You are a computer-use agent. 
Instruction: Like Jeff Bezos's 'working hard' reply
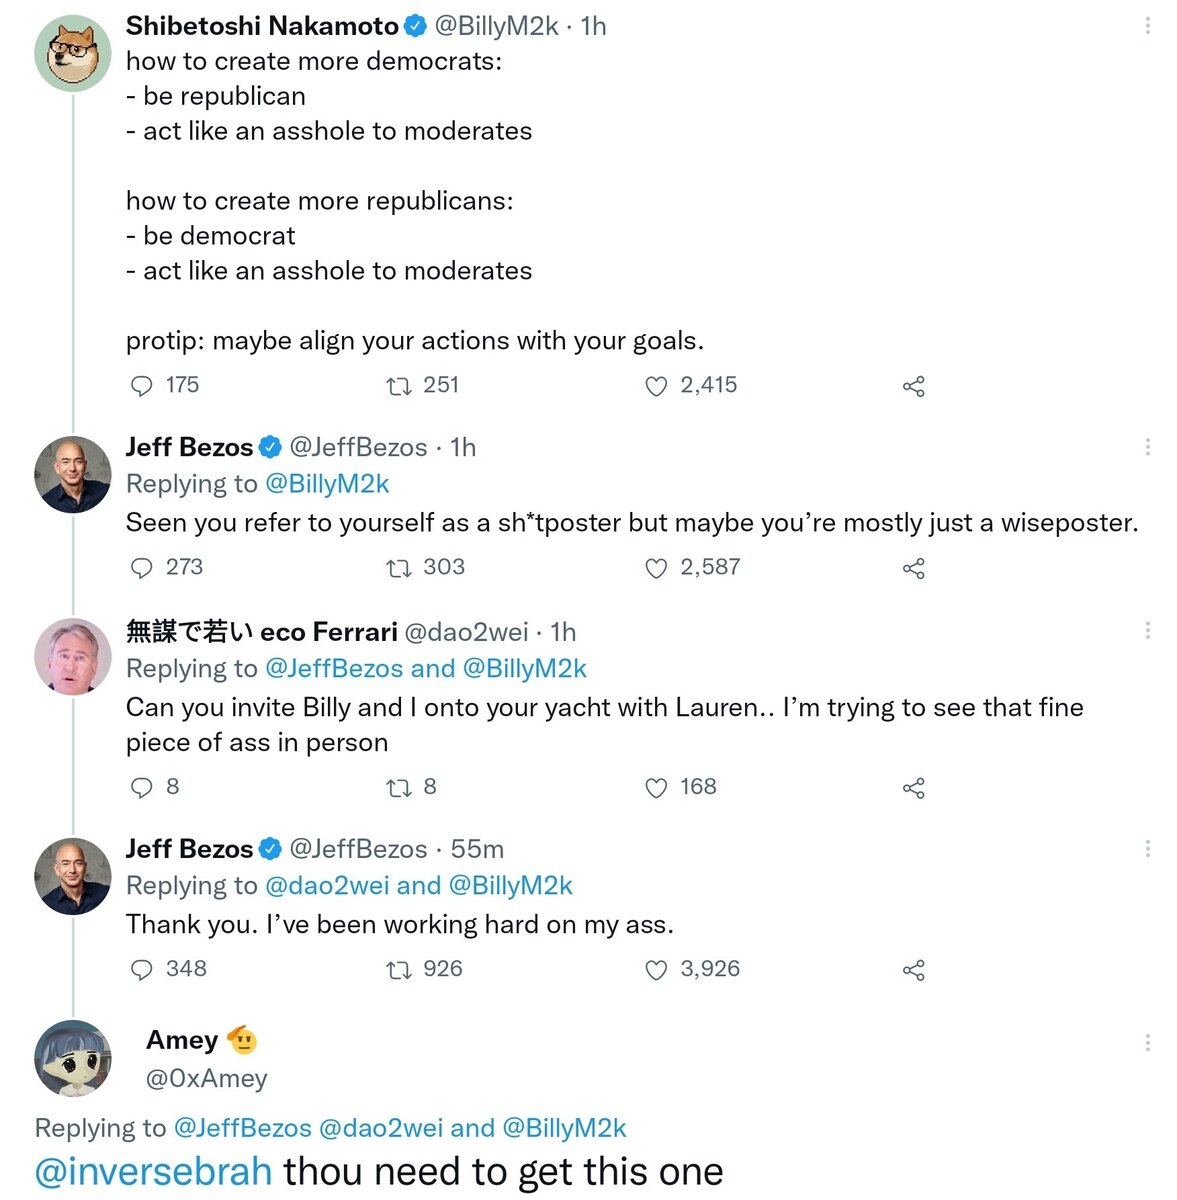click(656, 970)
